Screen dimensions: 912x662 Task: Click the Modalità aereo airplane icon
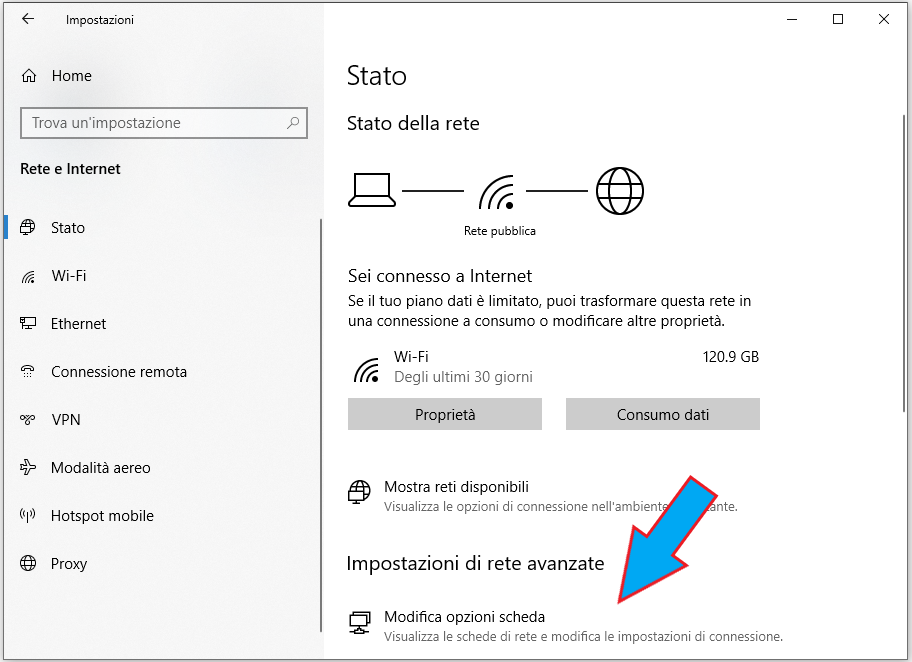pos(29,468)
